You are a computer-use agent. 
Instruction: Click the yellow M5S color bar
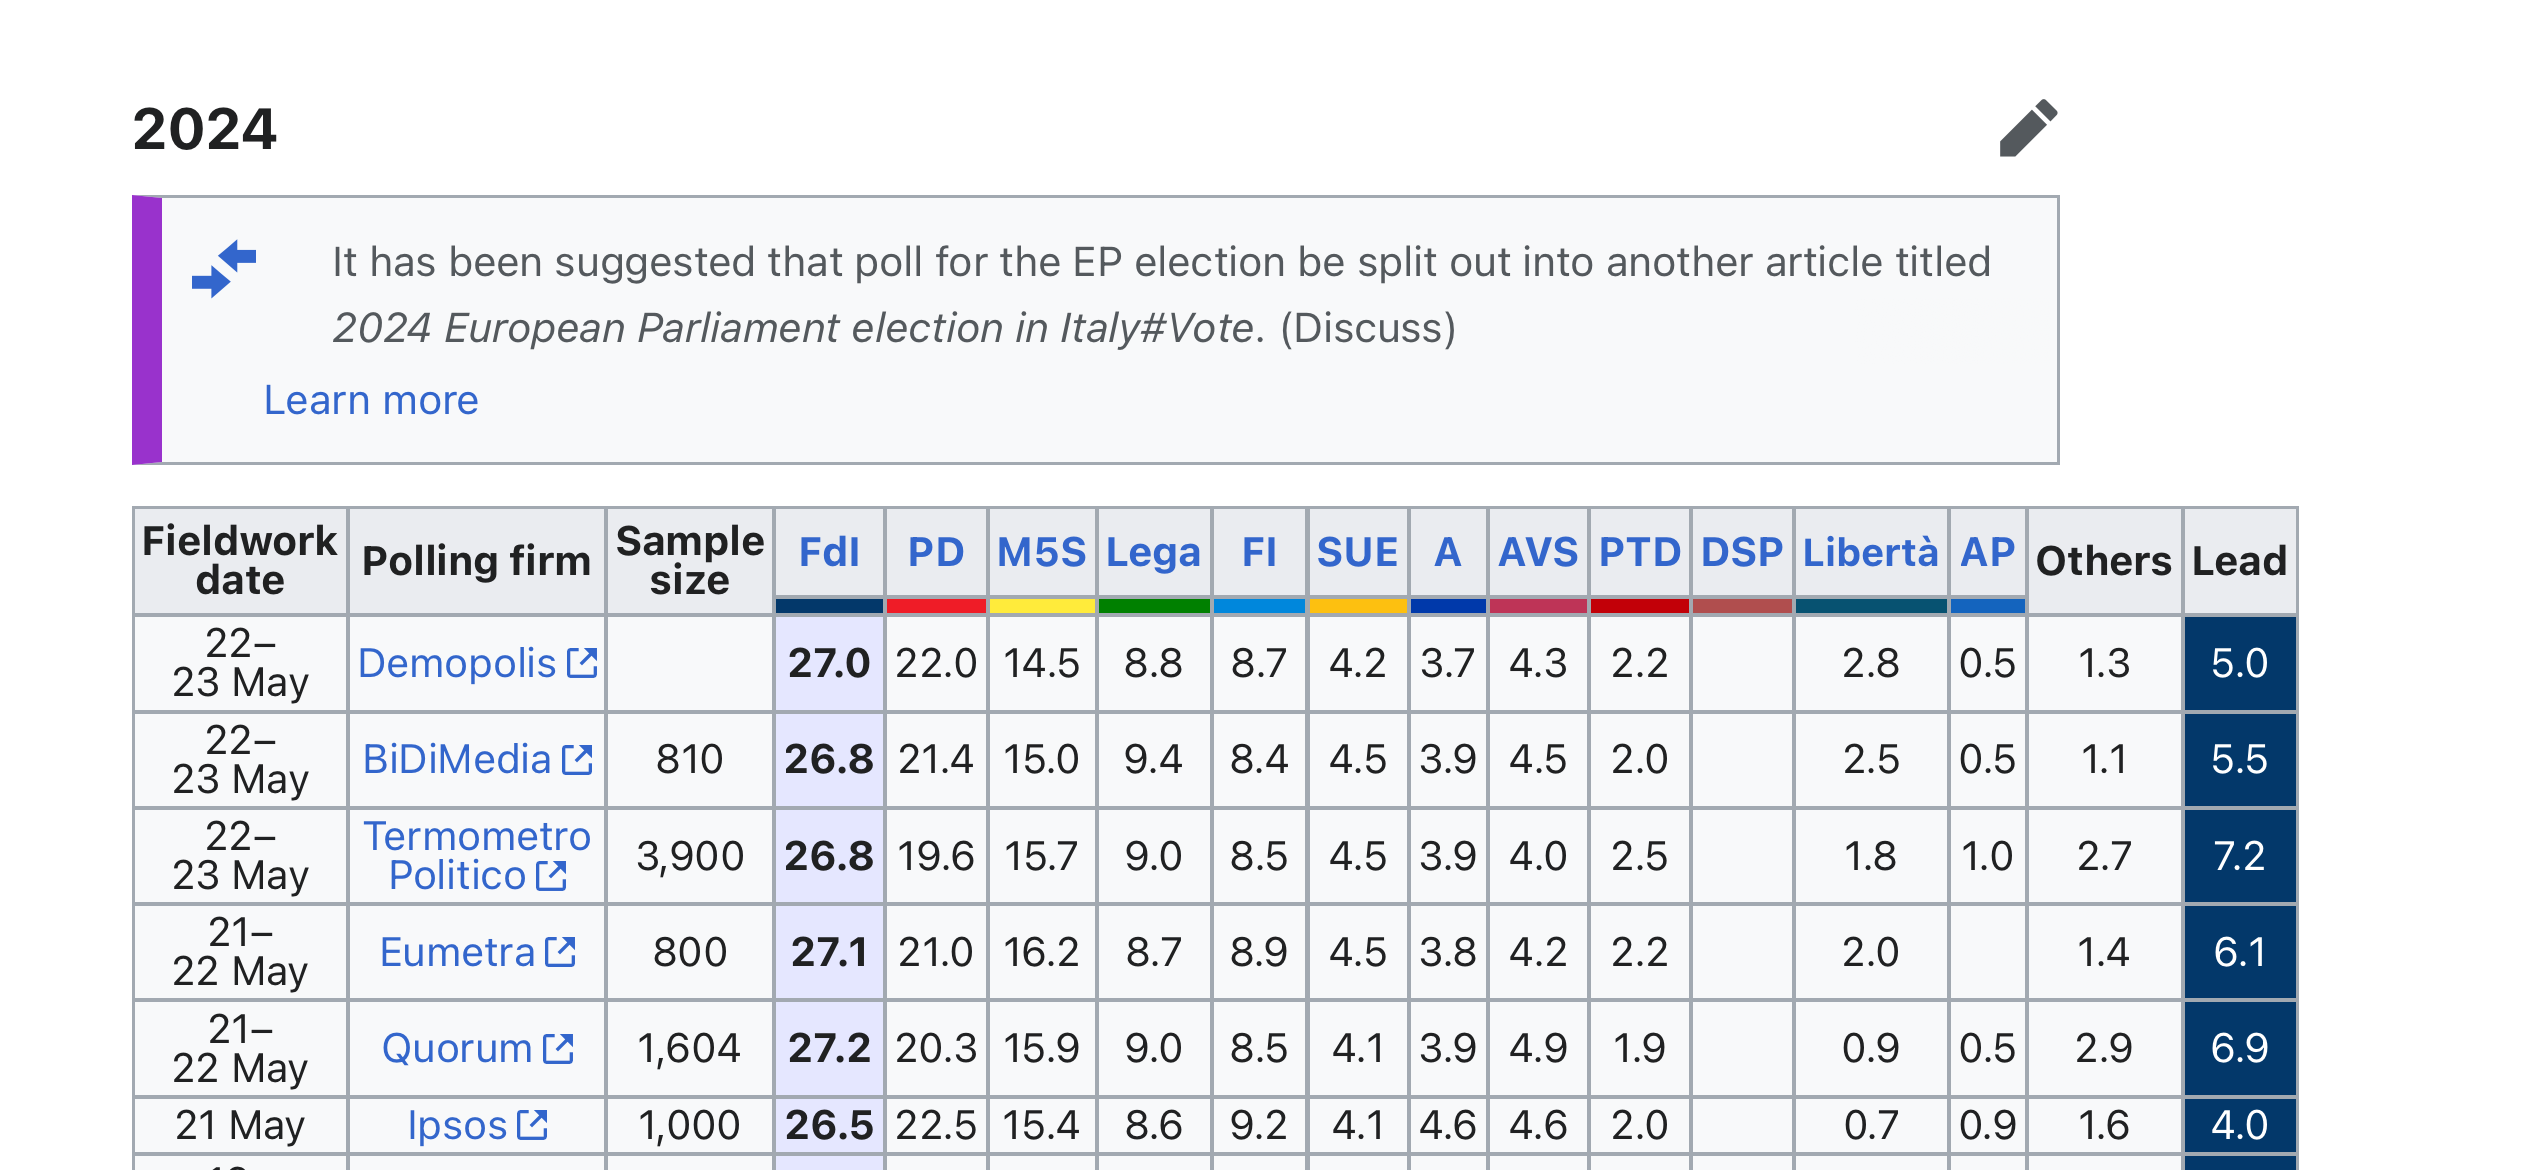pos(1042,606)
